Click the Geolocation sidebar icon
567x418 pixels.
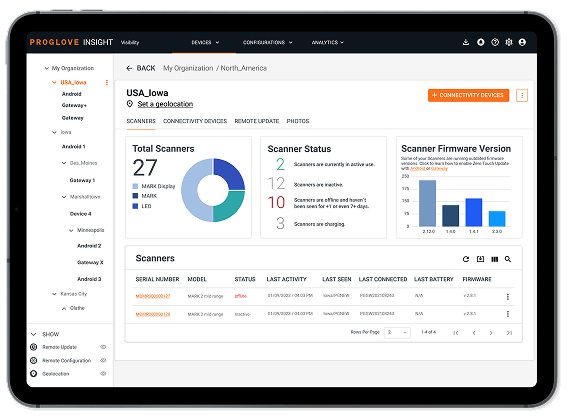tap(34, 374)
